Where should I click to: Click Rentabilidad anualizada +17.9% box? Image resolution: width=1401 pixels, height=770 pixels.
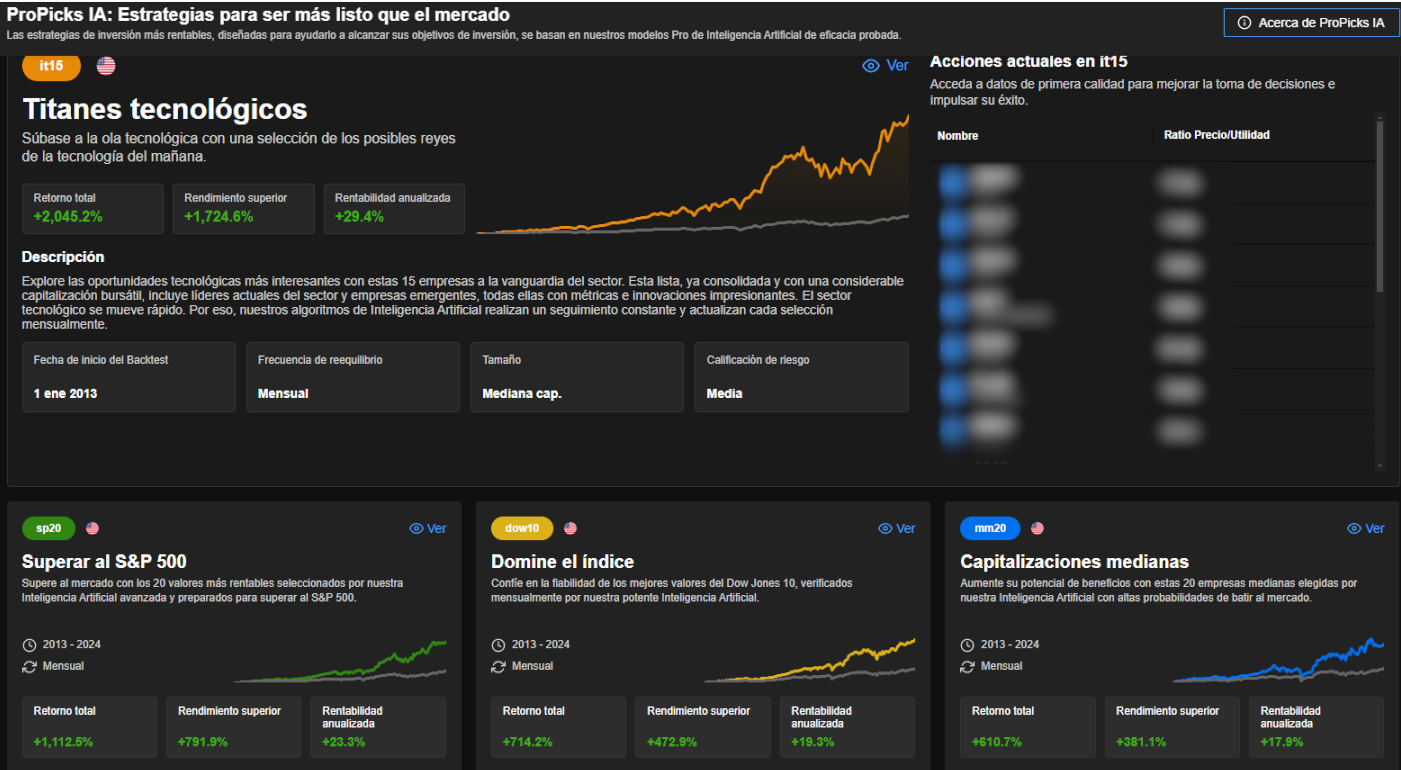pos(1316,727)
